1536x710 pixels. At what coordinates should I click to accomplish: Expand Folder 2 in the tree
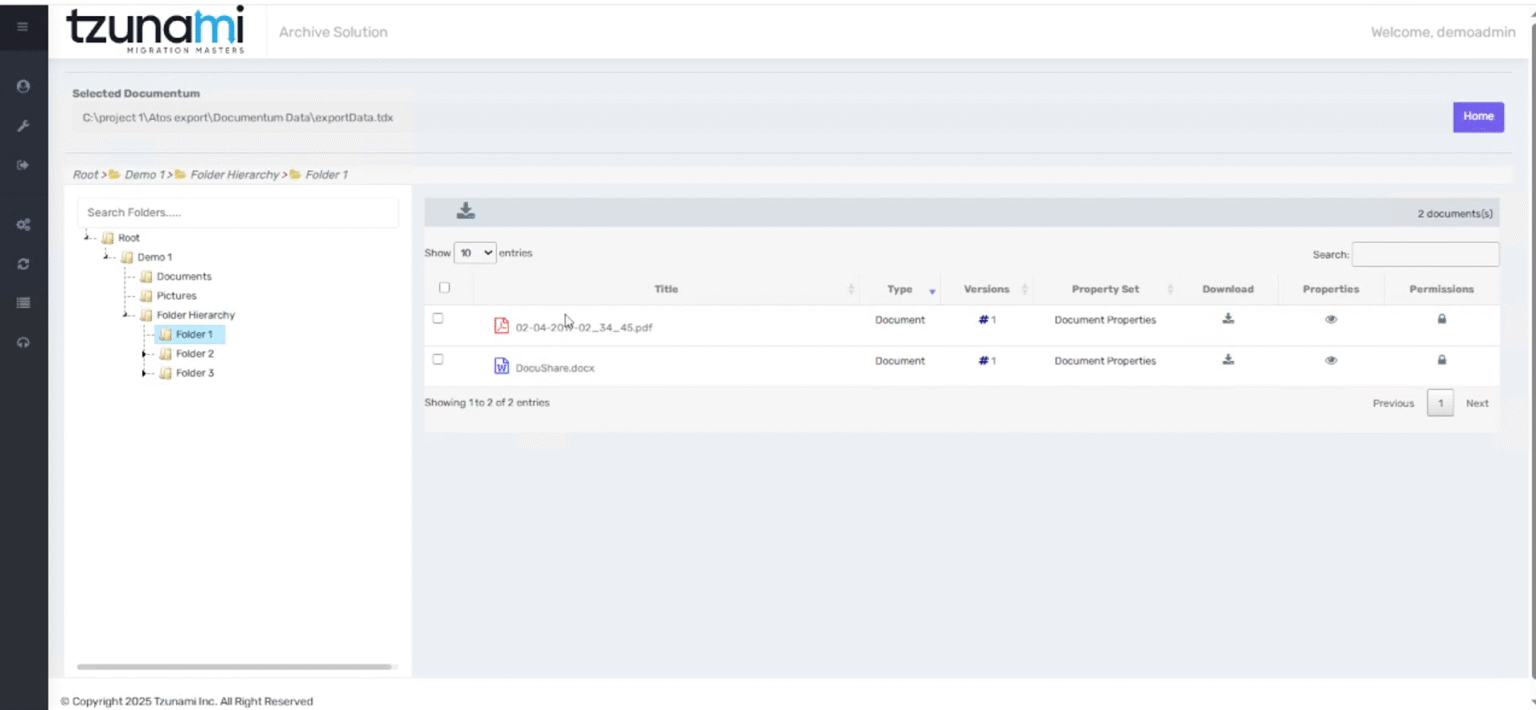tap(146, 354)
